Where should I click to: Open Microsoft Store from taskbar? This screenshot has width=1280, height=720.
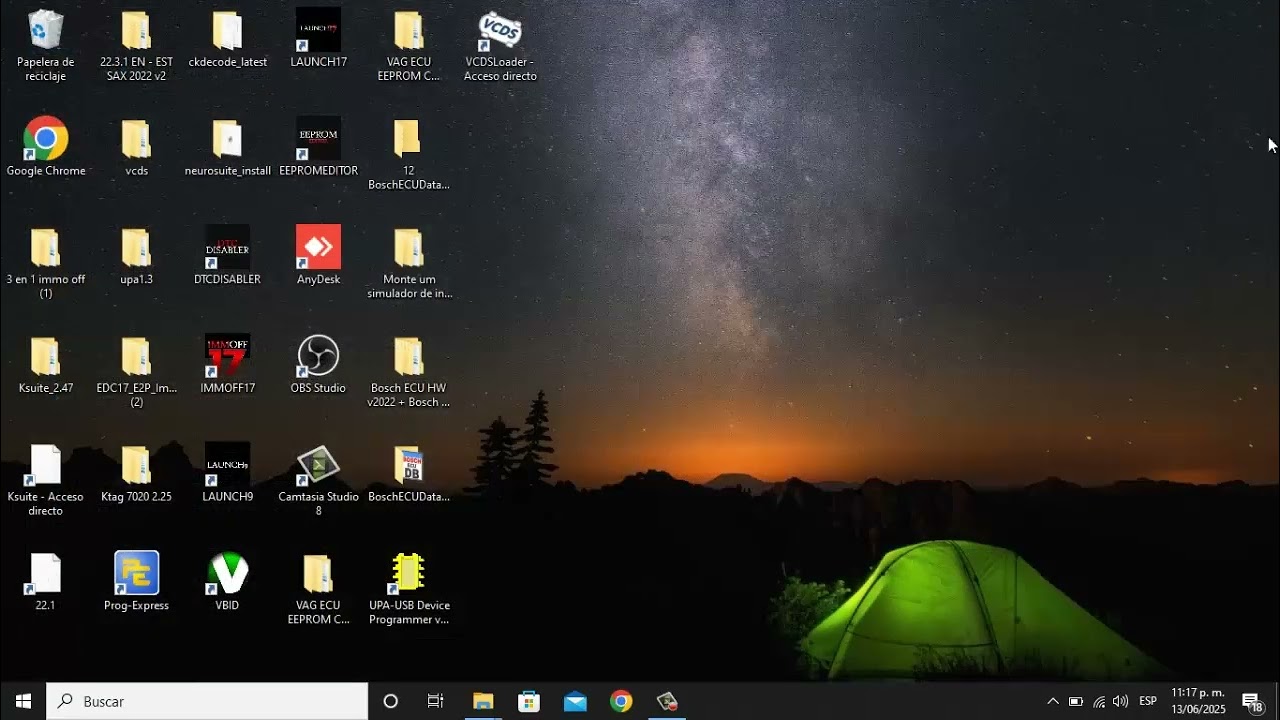pyautogui.click(x=529, y=701)
